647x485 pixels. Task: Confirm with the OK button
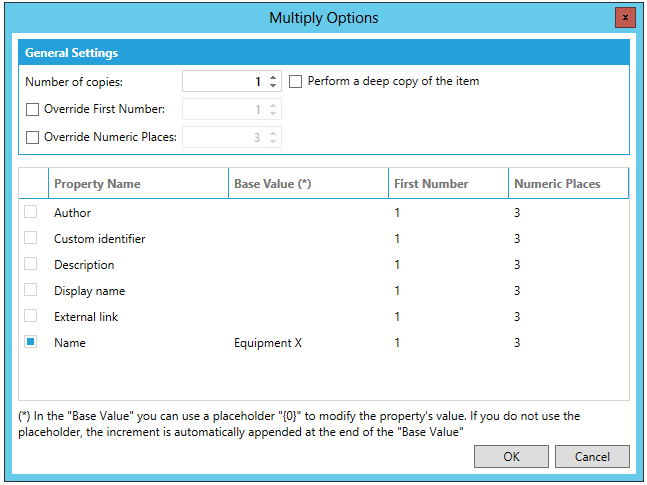pos(511,456)
